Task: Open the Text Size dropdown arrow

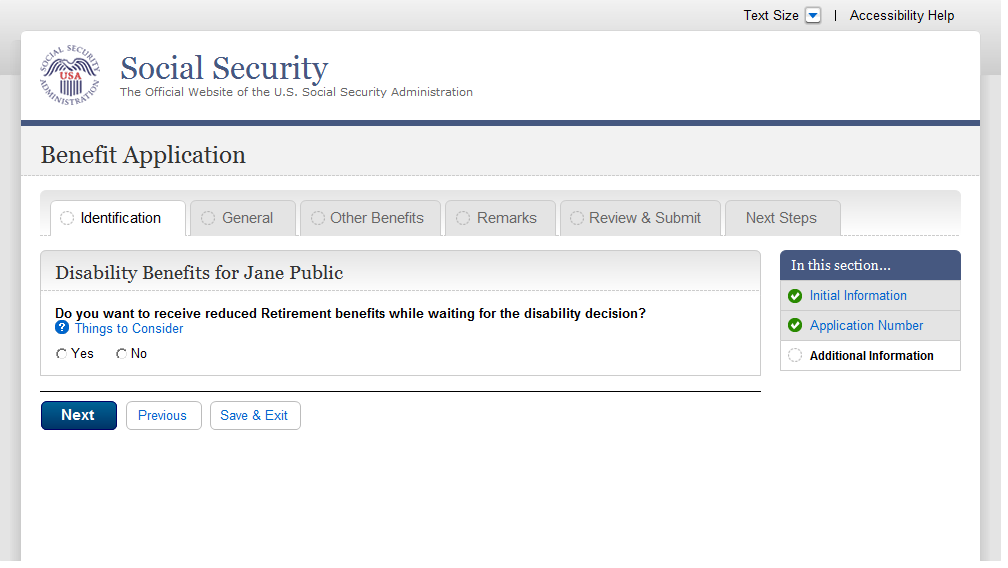Action: (x=813, y=16)
